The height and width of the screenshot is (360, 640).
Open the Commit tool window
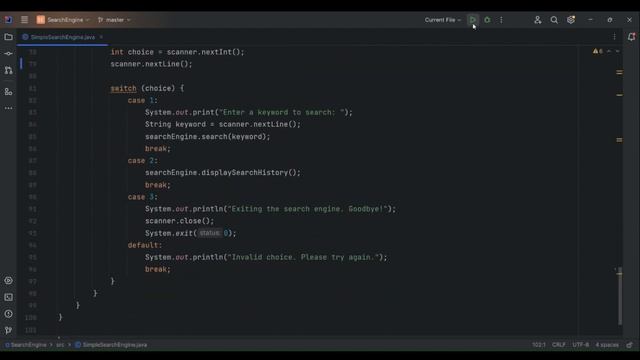(x=8, y=53)
